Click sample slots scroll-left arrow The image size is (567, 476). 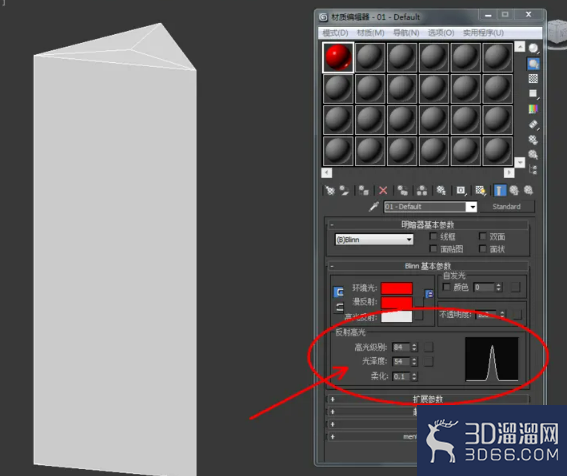pyautogui.click(x=327, y=173)
